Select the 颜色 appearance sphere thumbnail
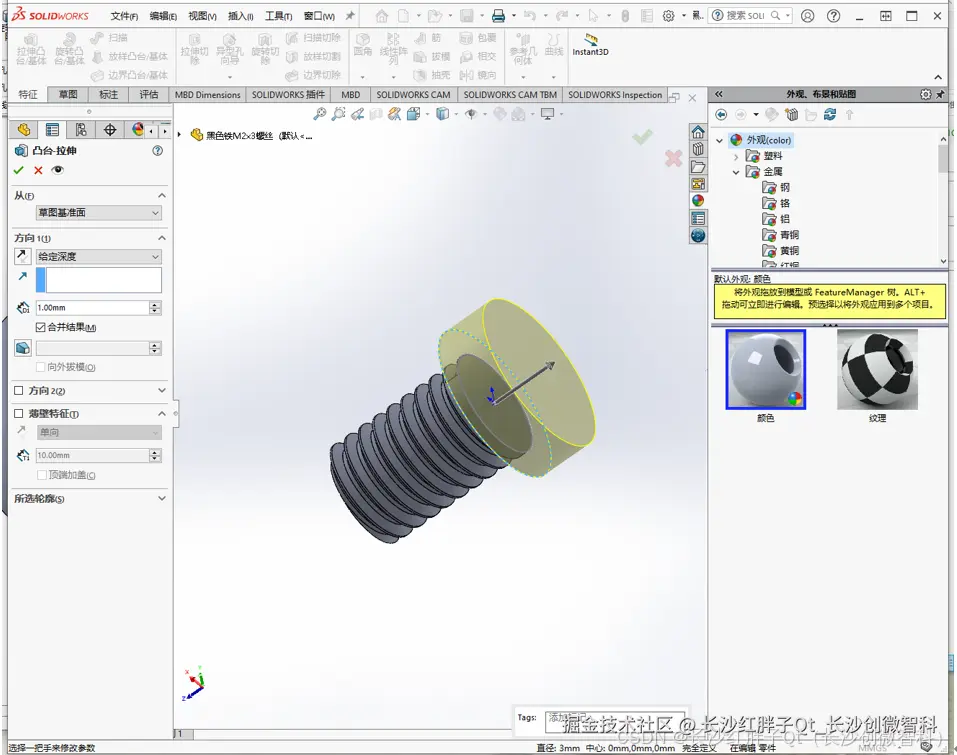 coord(765,370)
